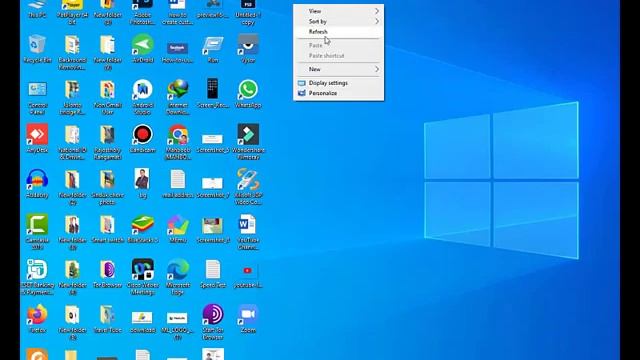The width and height of the screenshot is (640, 360).
Task: Open the View submenu in context menu
Action: pyautogui.click(x=338, y=11)
